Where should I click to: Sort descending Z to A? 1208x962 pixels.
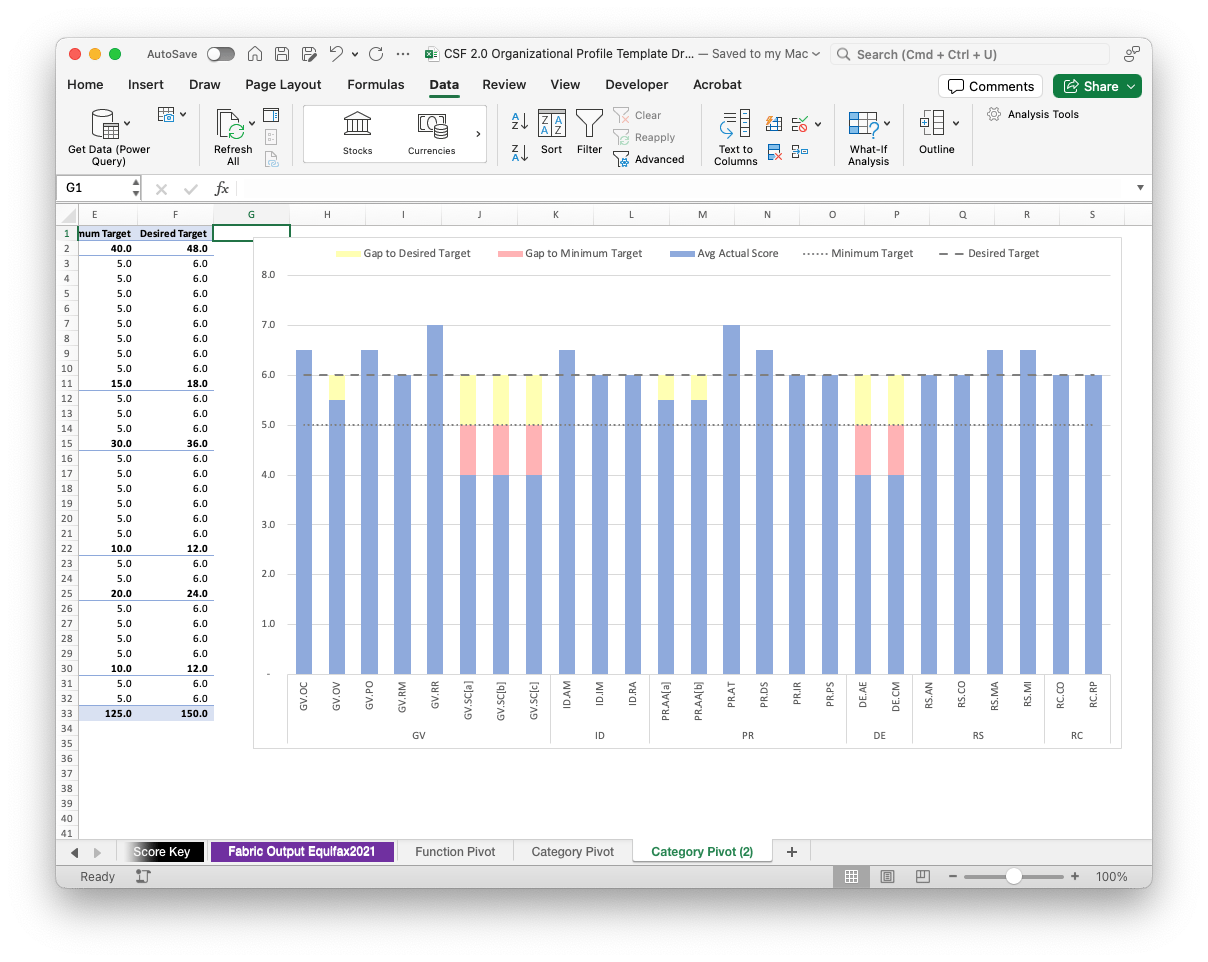[x=520, y=152]
